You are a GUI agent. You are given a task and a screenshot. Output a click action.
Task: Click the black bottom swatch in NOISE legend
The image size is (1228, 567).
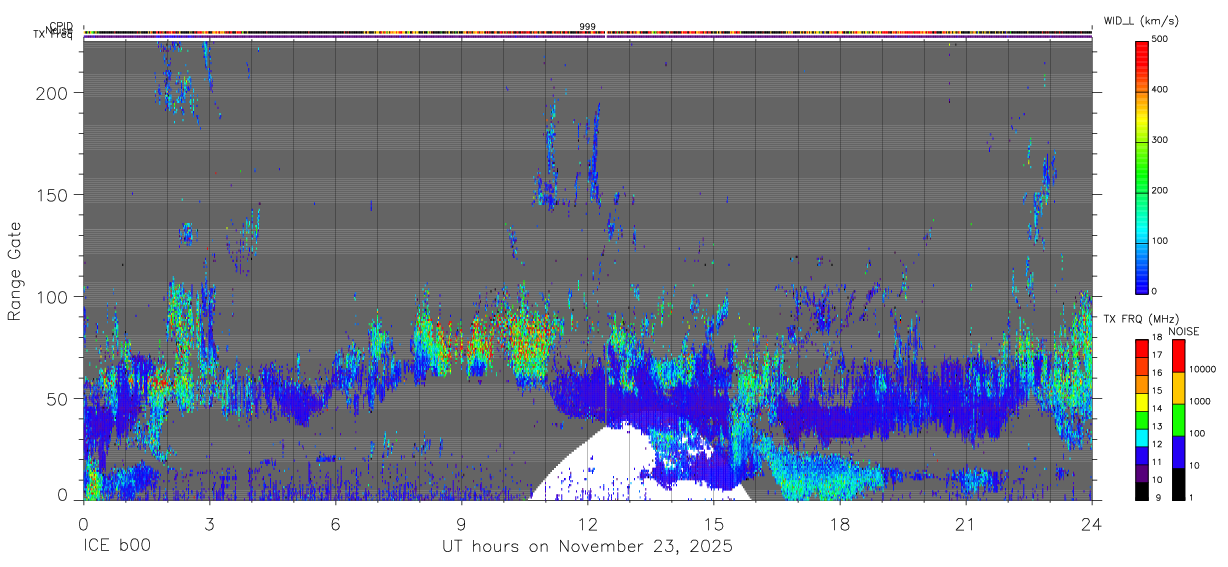tap(1178, 484)
